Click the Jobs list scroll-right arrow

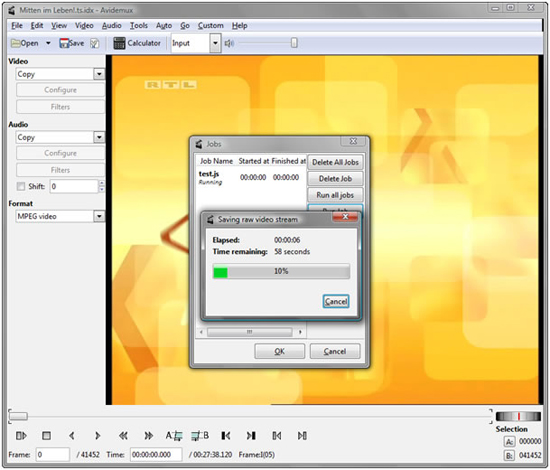[x=300, y=332]
